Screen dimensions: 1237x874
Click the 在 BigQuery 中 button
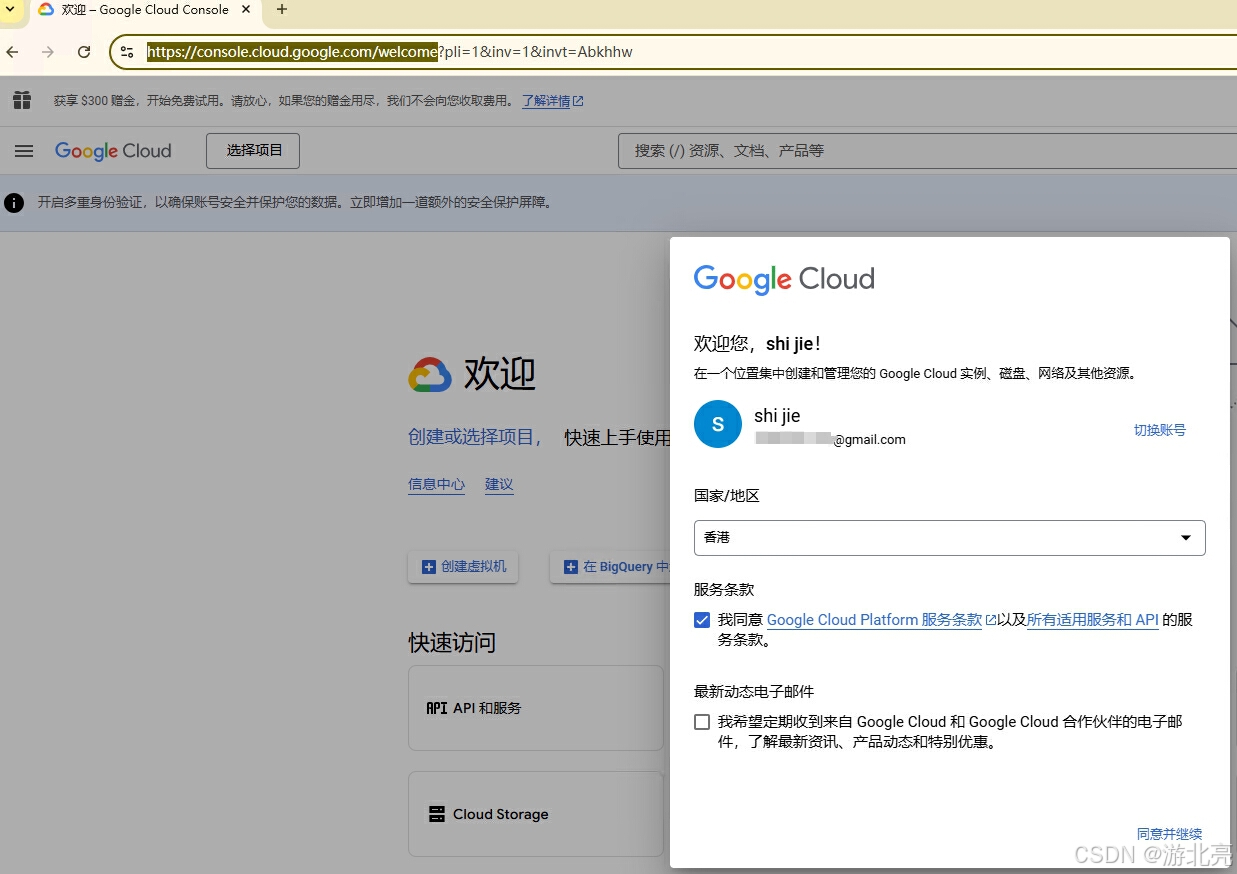tap(609, 567)
